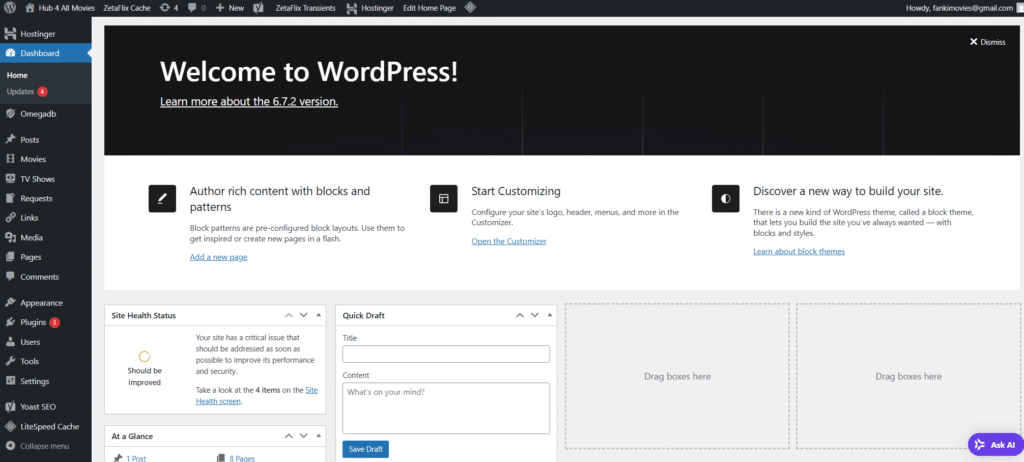The height and width of the screenshot is (462, 1024).
Task: Open Posts in the sidebar
Action: (x=46, y=140)
